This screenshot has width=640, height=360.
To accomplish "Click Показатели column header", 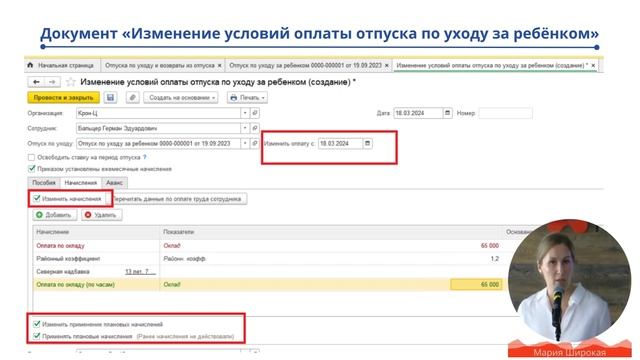I will point(331,232).
